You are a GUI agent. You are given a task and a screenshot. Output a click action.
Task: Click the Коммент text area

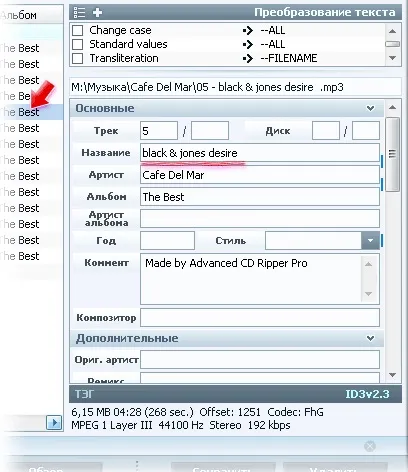[260, 279]
